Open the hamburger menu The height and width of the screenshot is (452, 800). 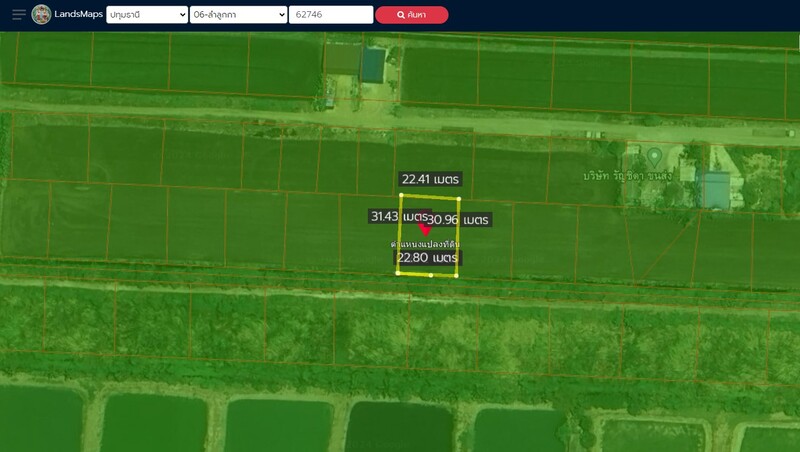(x=18, y=15)
